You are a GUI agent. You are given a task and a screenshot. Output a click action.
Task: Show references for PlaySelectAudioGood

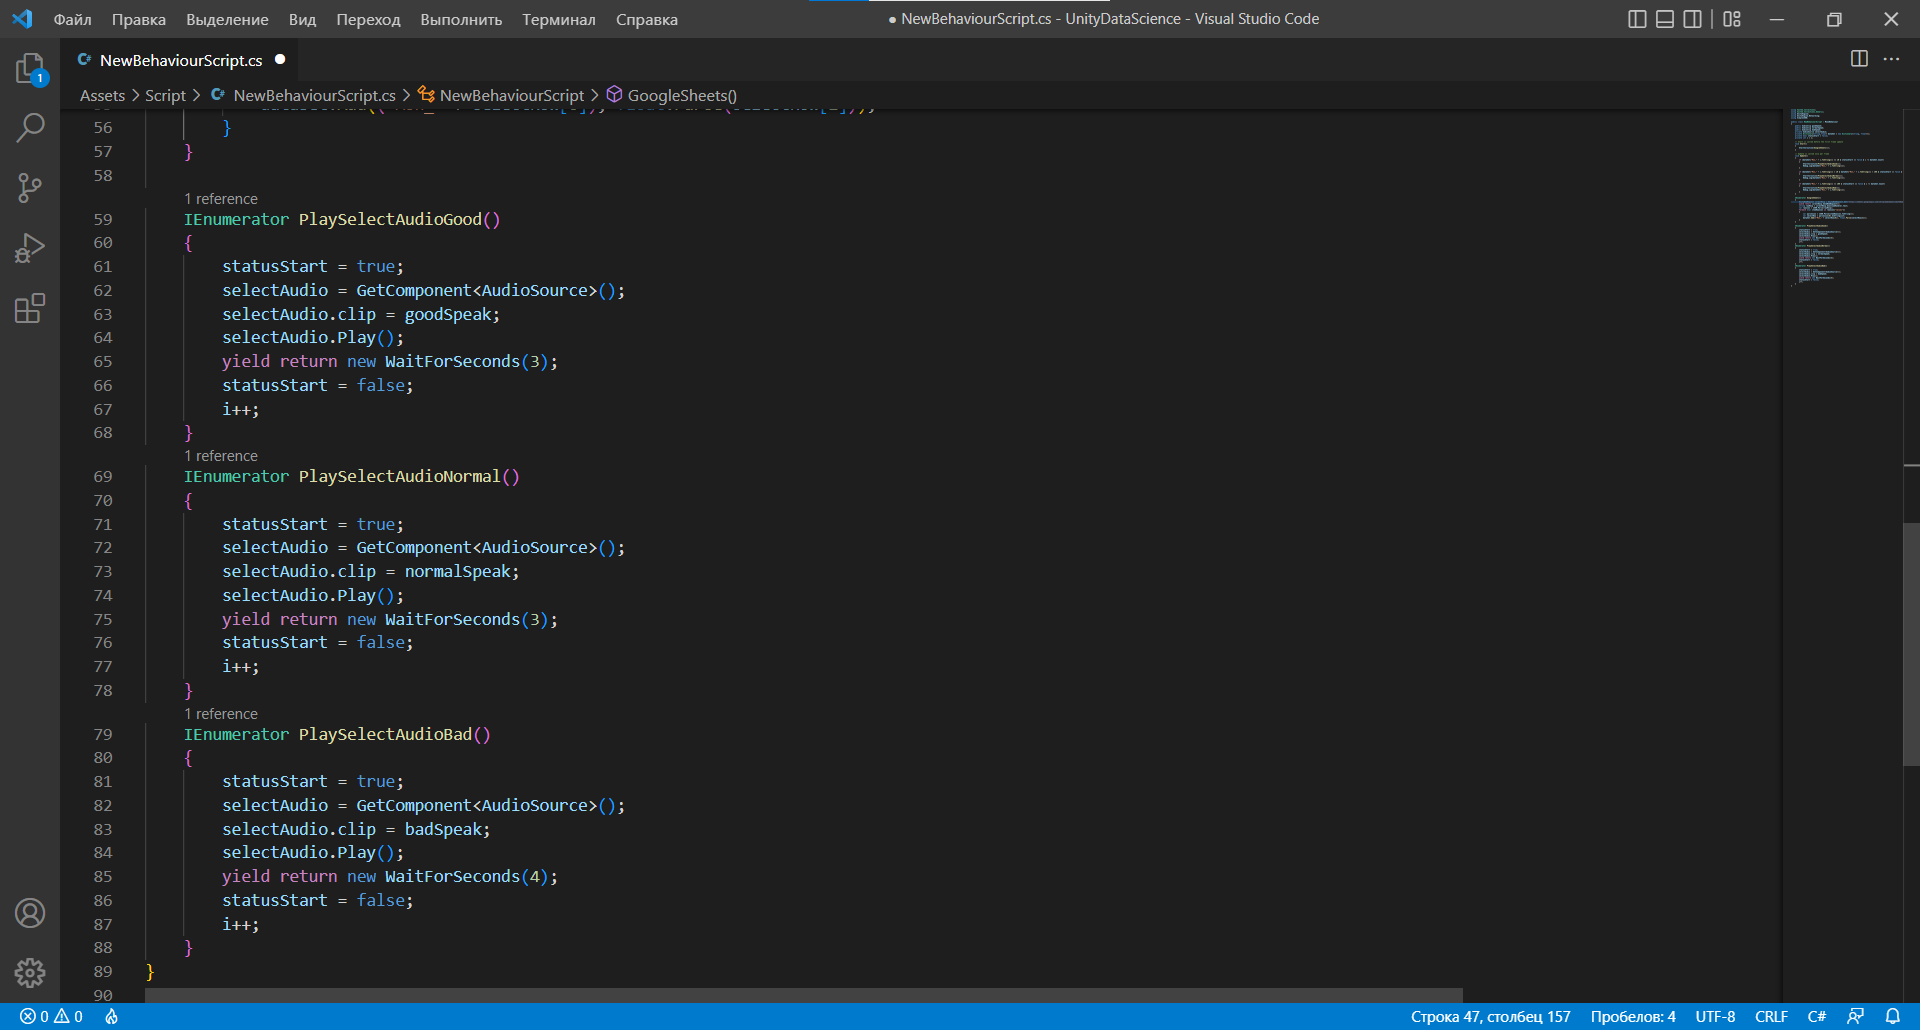coord(221,199)
